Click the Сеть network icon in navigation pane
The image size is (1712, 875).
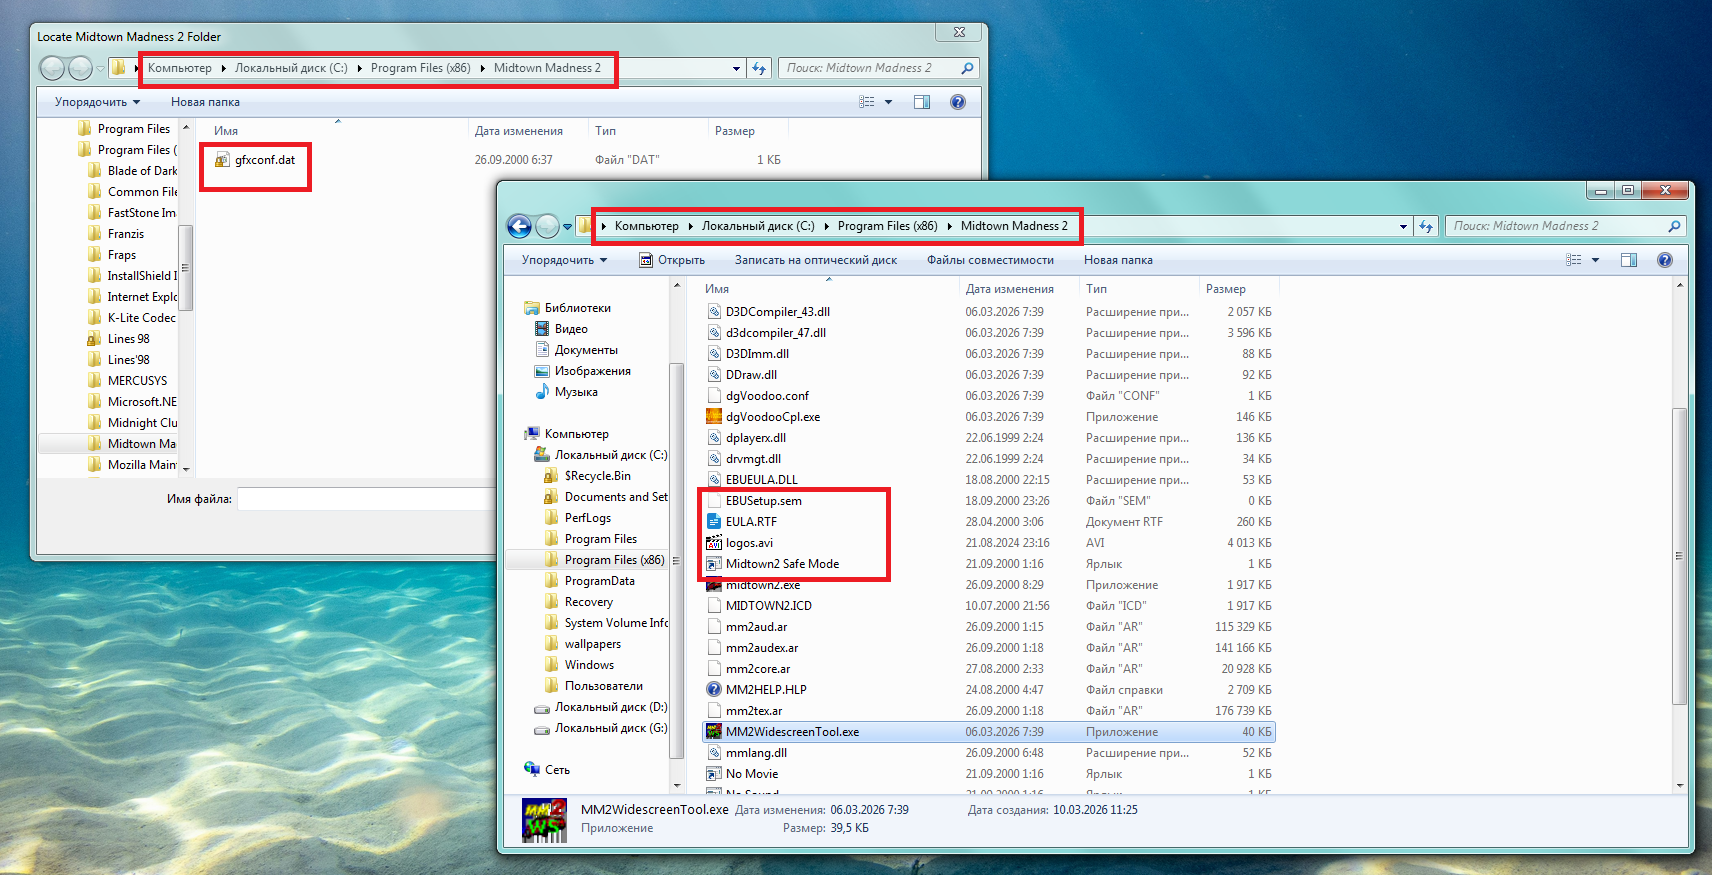[532, 770]
